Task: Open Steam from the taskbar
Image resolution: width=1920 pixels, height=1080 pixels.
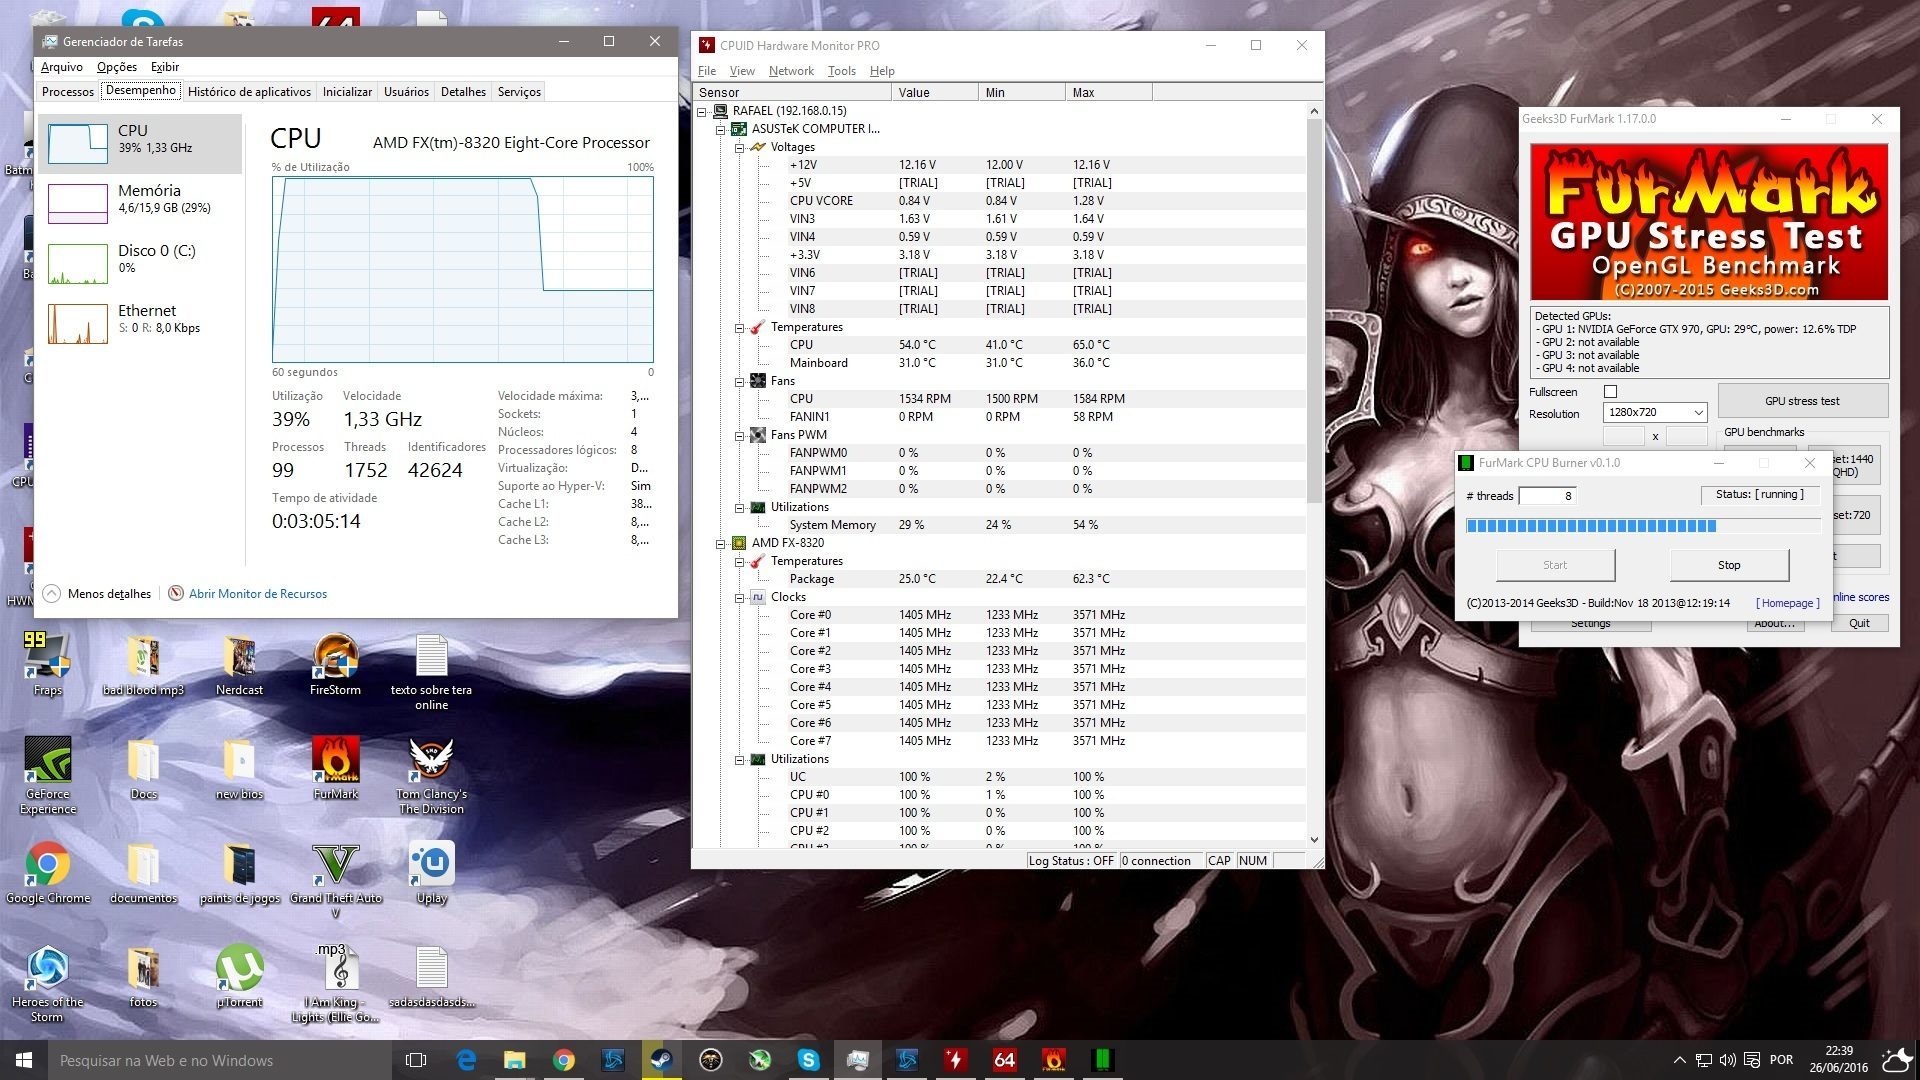Action: coord(661,1060)
